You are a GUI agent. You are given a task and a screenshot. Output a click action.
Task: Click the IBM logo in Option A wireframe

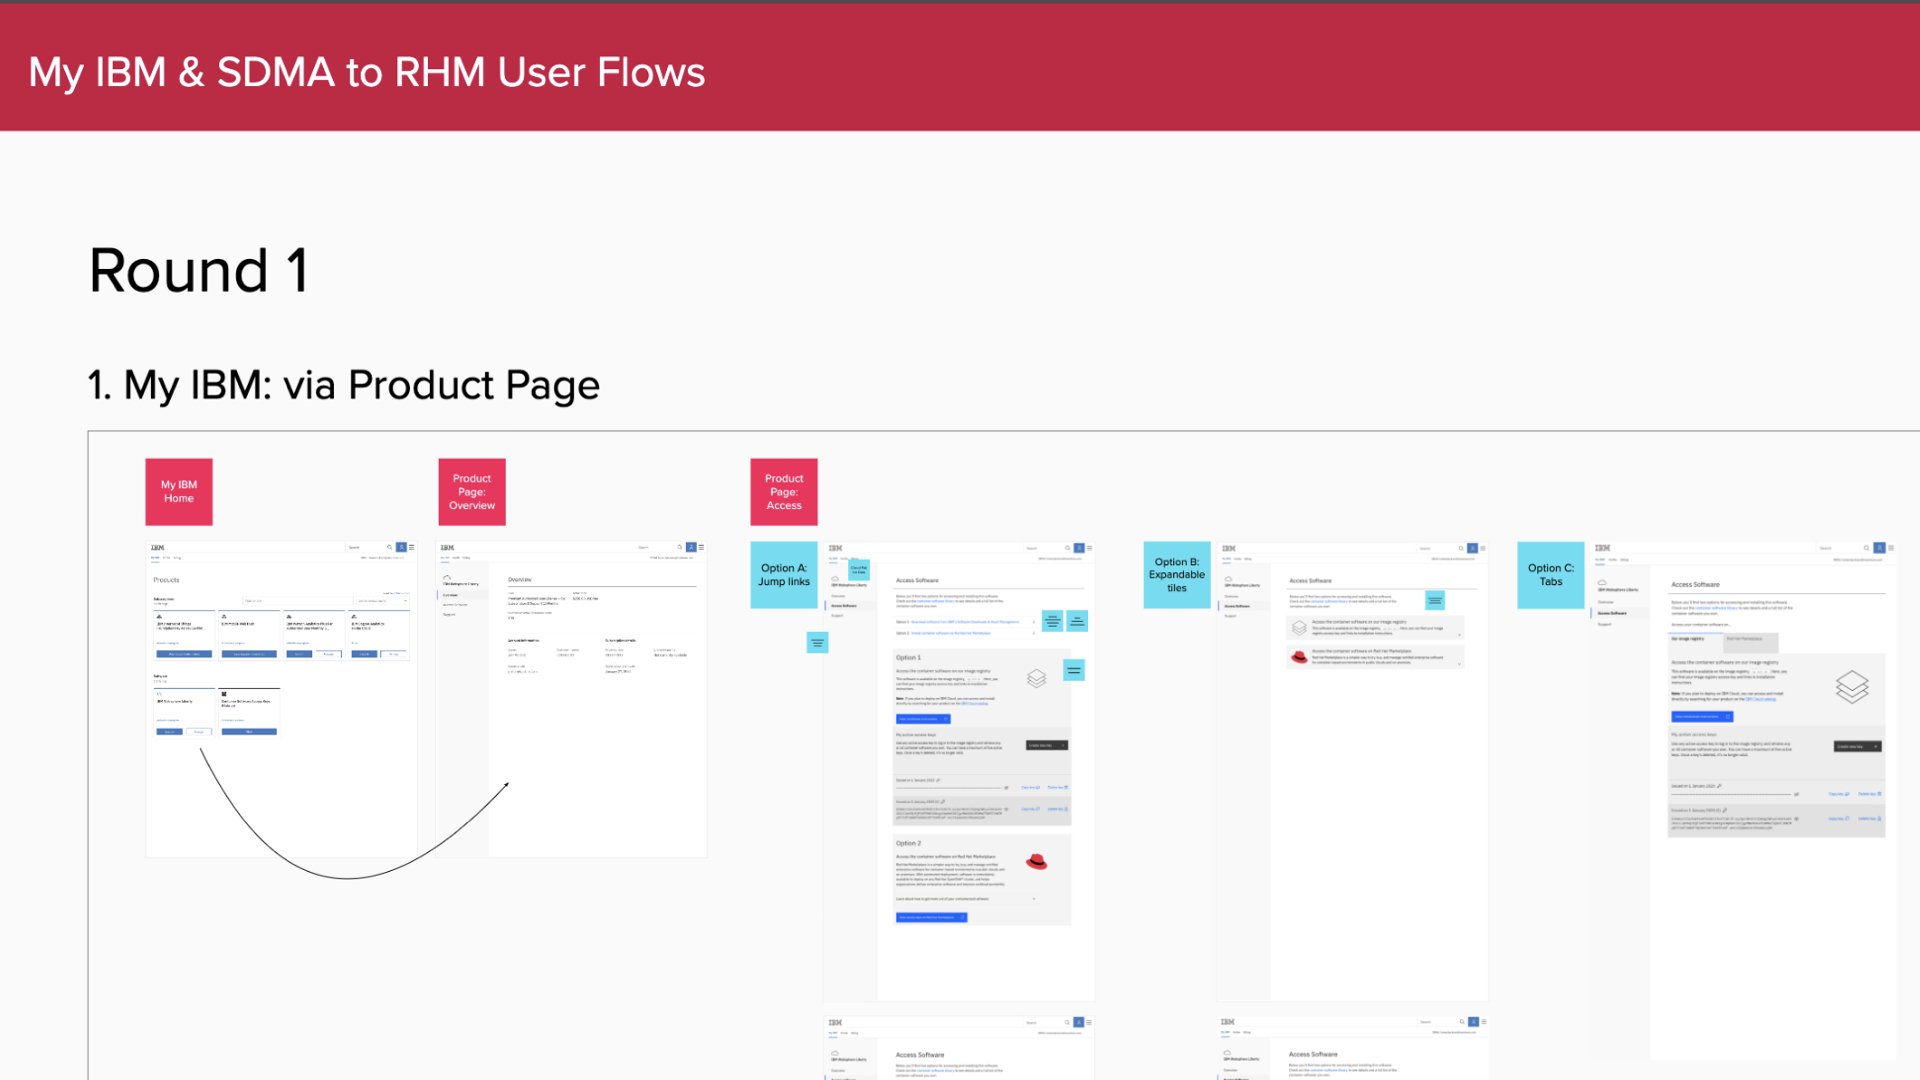click(x=835, y=548)
